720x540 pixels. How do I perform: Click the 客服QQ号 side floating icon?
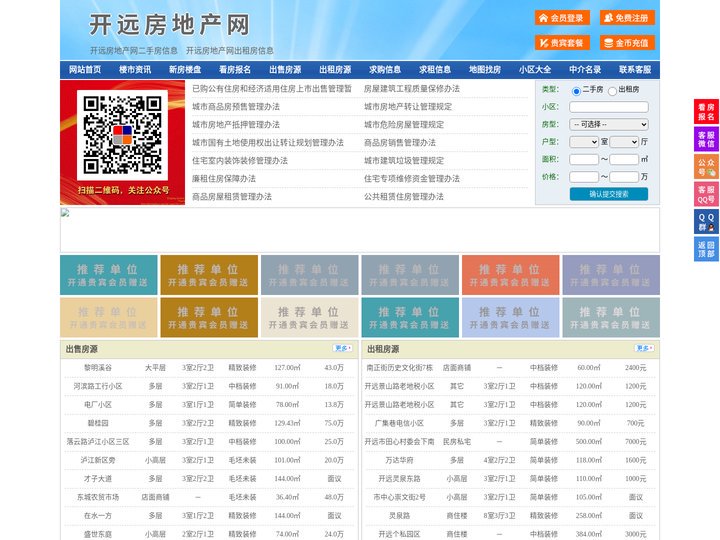[706, 194]
